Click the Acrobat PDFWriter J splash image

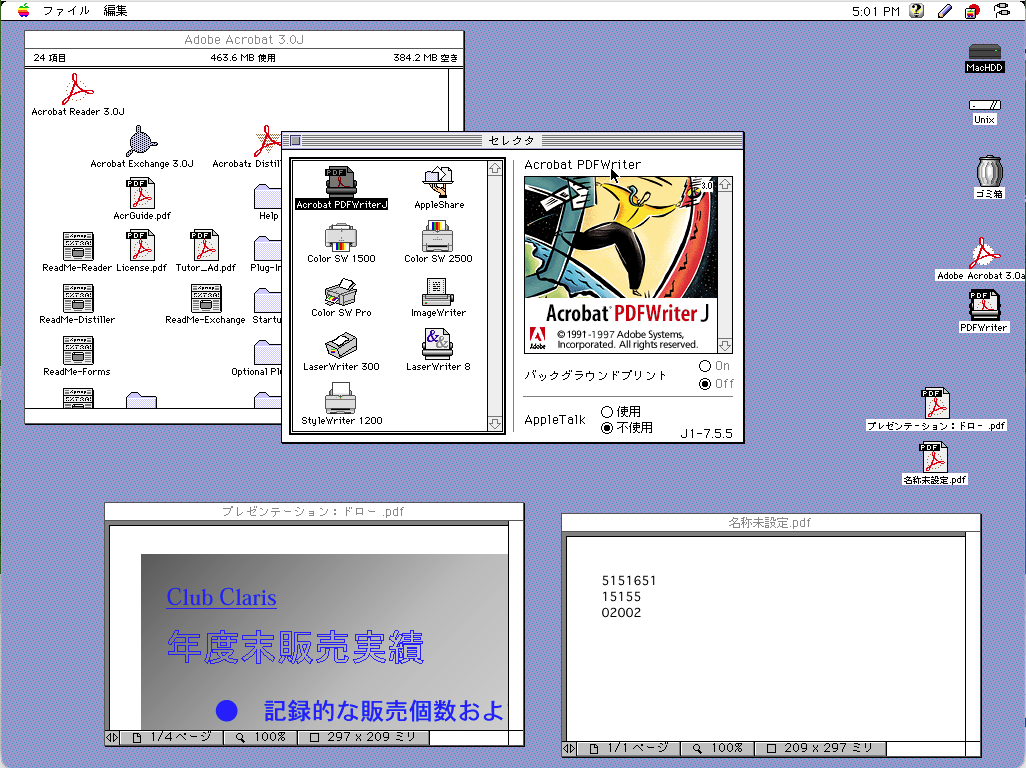[620, 265]
